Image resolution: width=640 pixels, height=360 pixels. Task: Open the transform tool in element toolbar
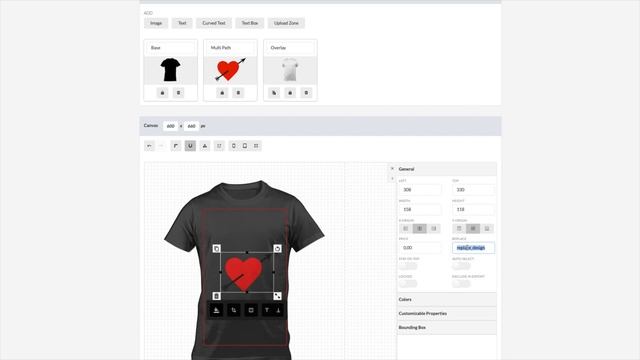click(x=234, y=310)
